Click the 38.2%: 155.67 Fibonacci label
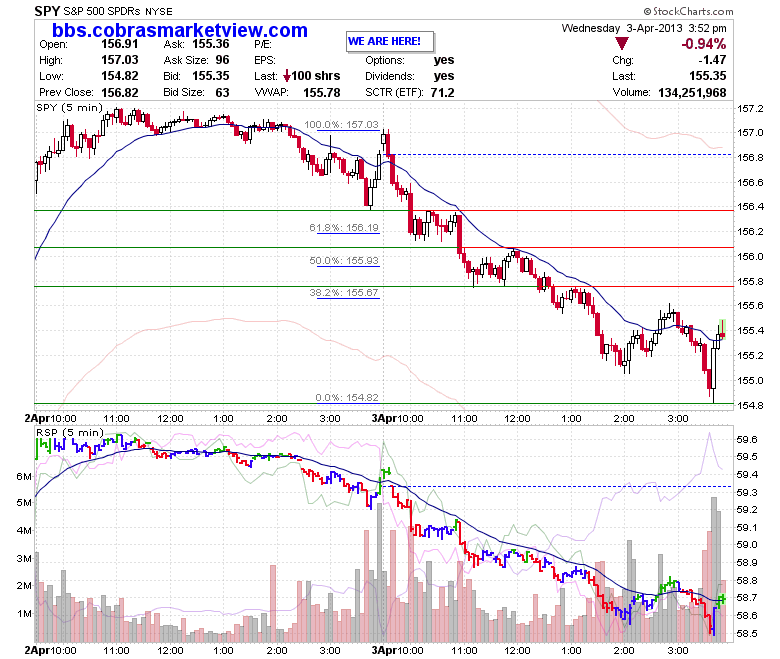The image size is (780, 659). click(344, 292)
